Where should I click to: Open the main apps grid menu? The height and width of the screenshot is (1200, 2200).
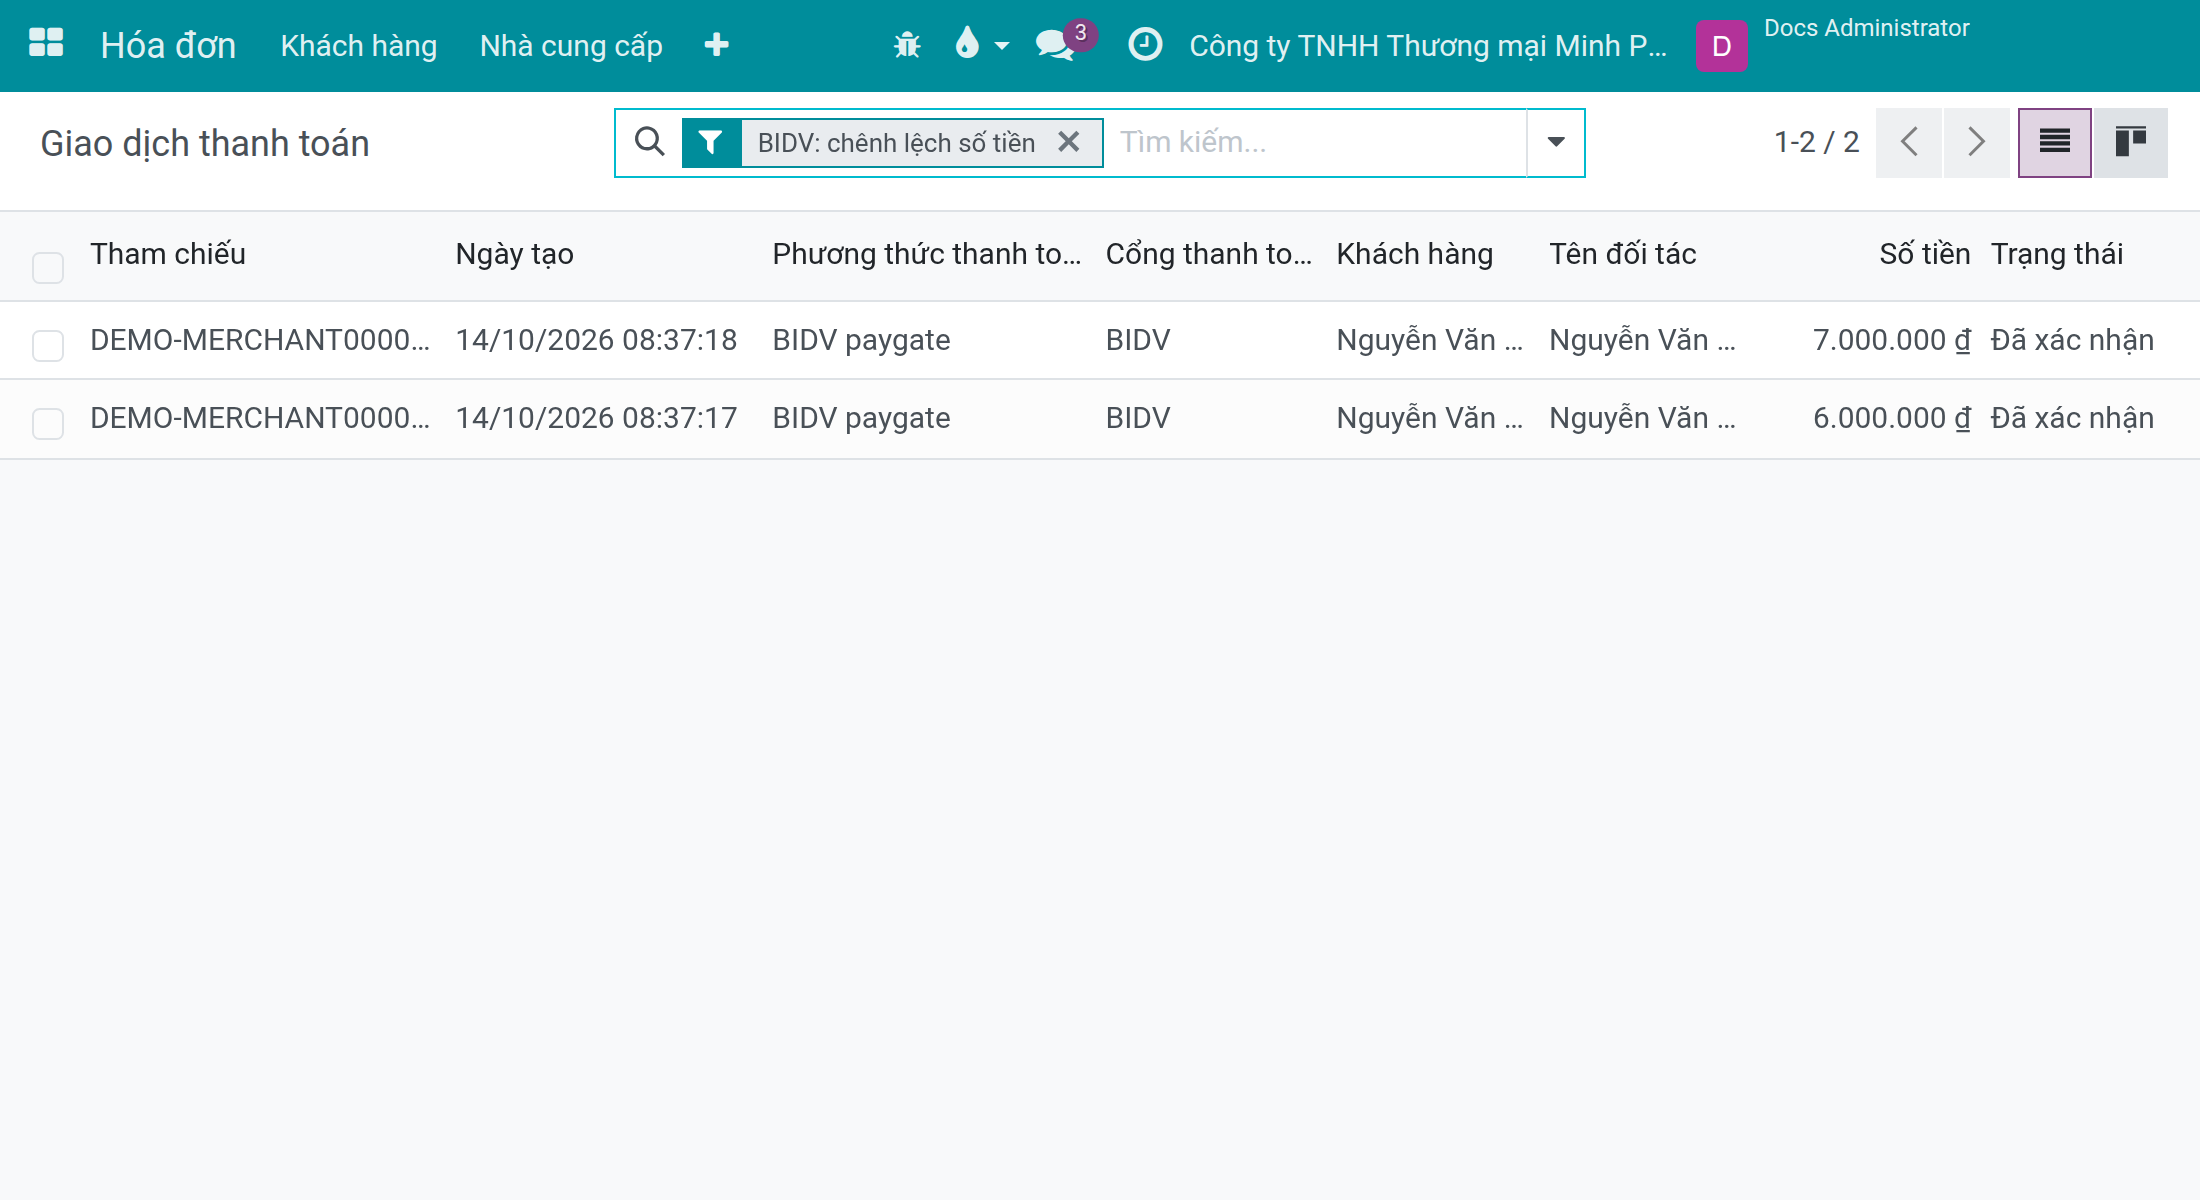click(x=46, y=44)
